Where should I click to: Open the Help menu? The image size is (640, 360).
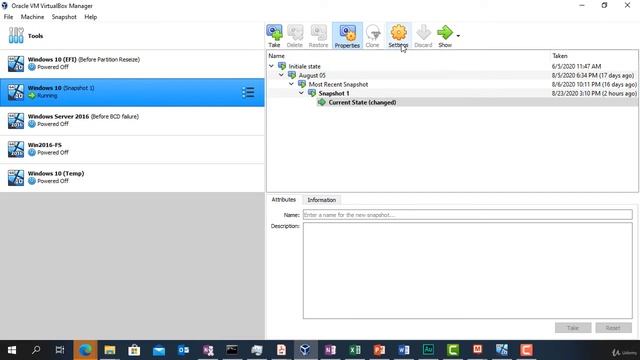point(91,17)
